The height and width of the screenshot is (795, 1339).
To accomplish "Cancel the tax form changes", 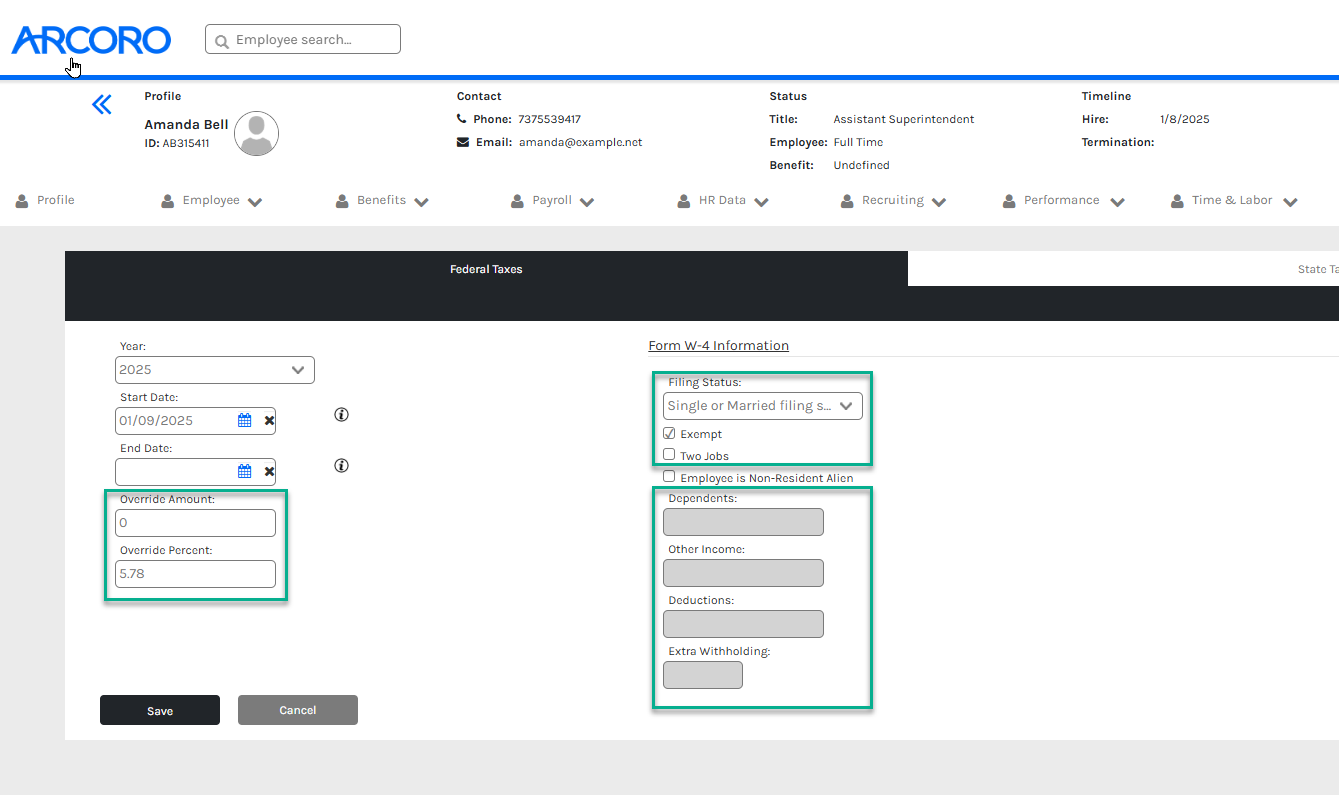I will tap(298, 710).
